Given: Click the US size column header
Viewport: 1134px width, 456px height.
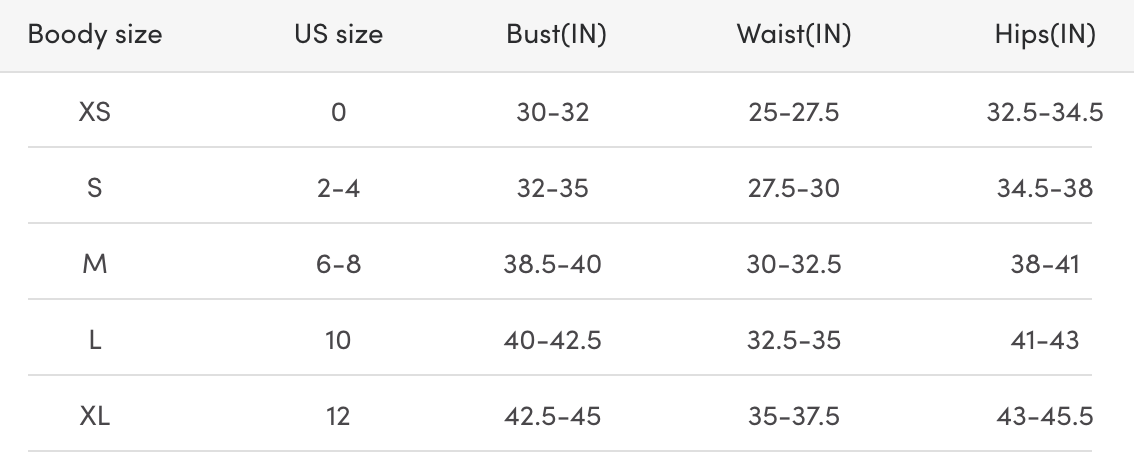Looking at the screenshot, I should point(338,35).
